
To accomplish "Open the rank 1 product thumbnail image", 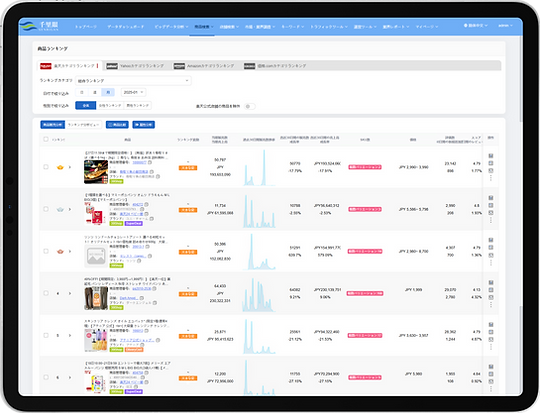I will click(96, 172).
